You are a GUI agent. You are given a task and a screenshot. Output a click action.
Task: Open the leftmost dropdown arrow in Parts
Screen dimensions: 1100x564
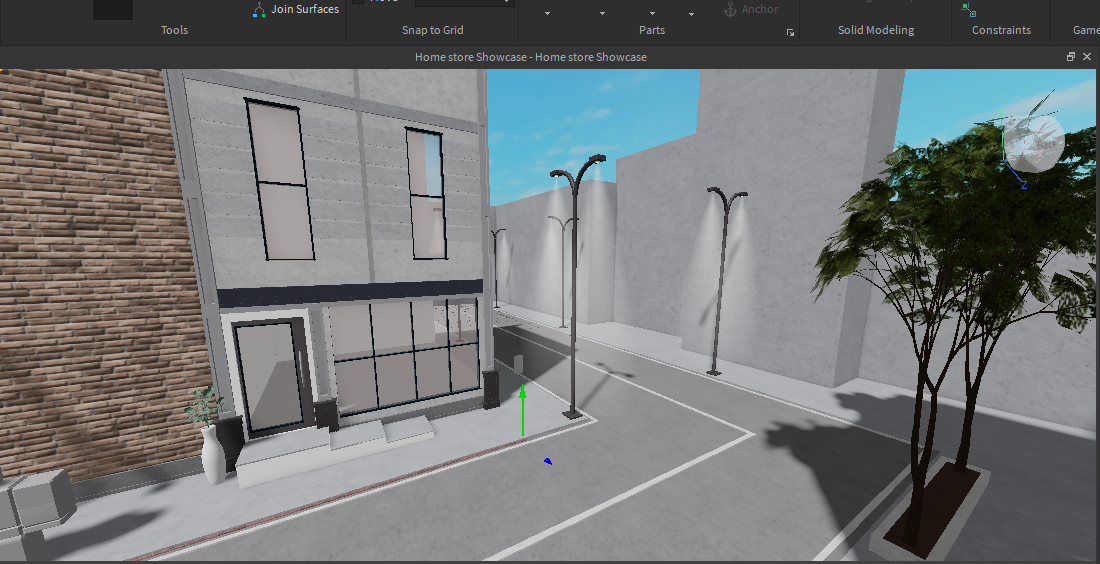[x=547, y=13]
